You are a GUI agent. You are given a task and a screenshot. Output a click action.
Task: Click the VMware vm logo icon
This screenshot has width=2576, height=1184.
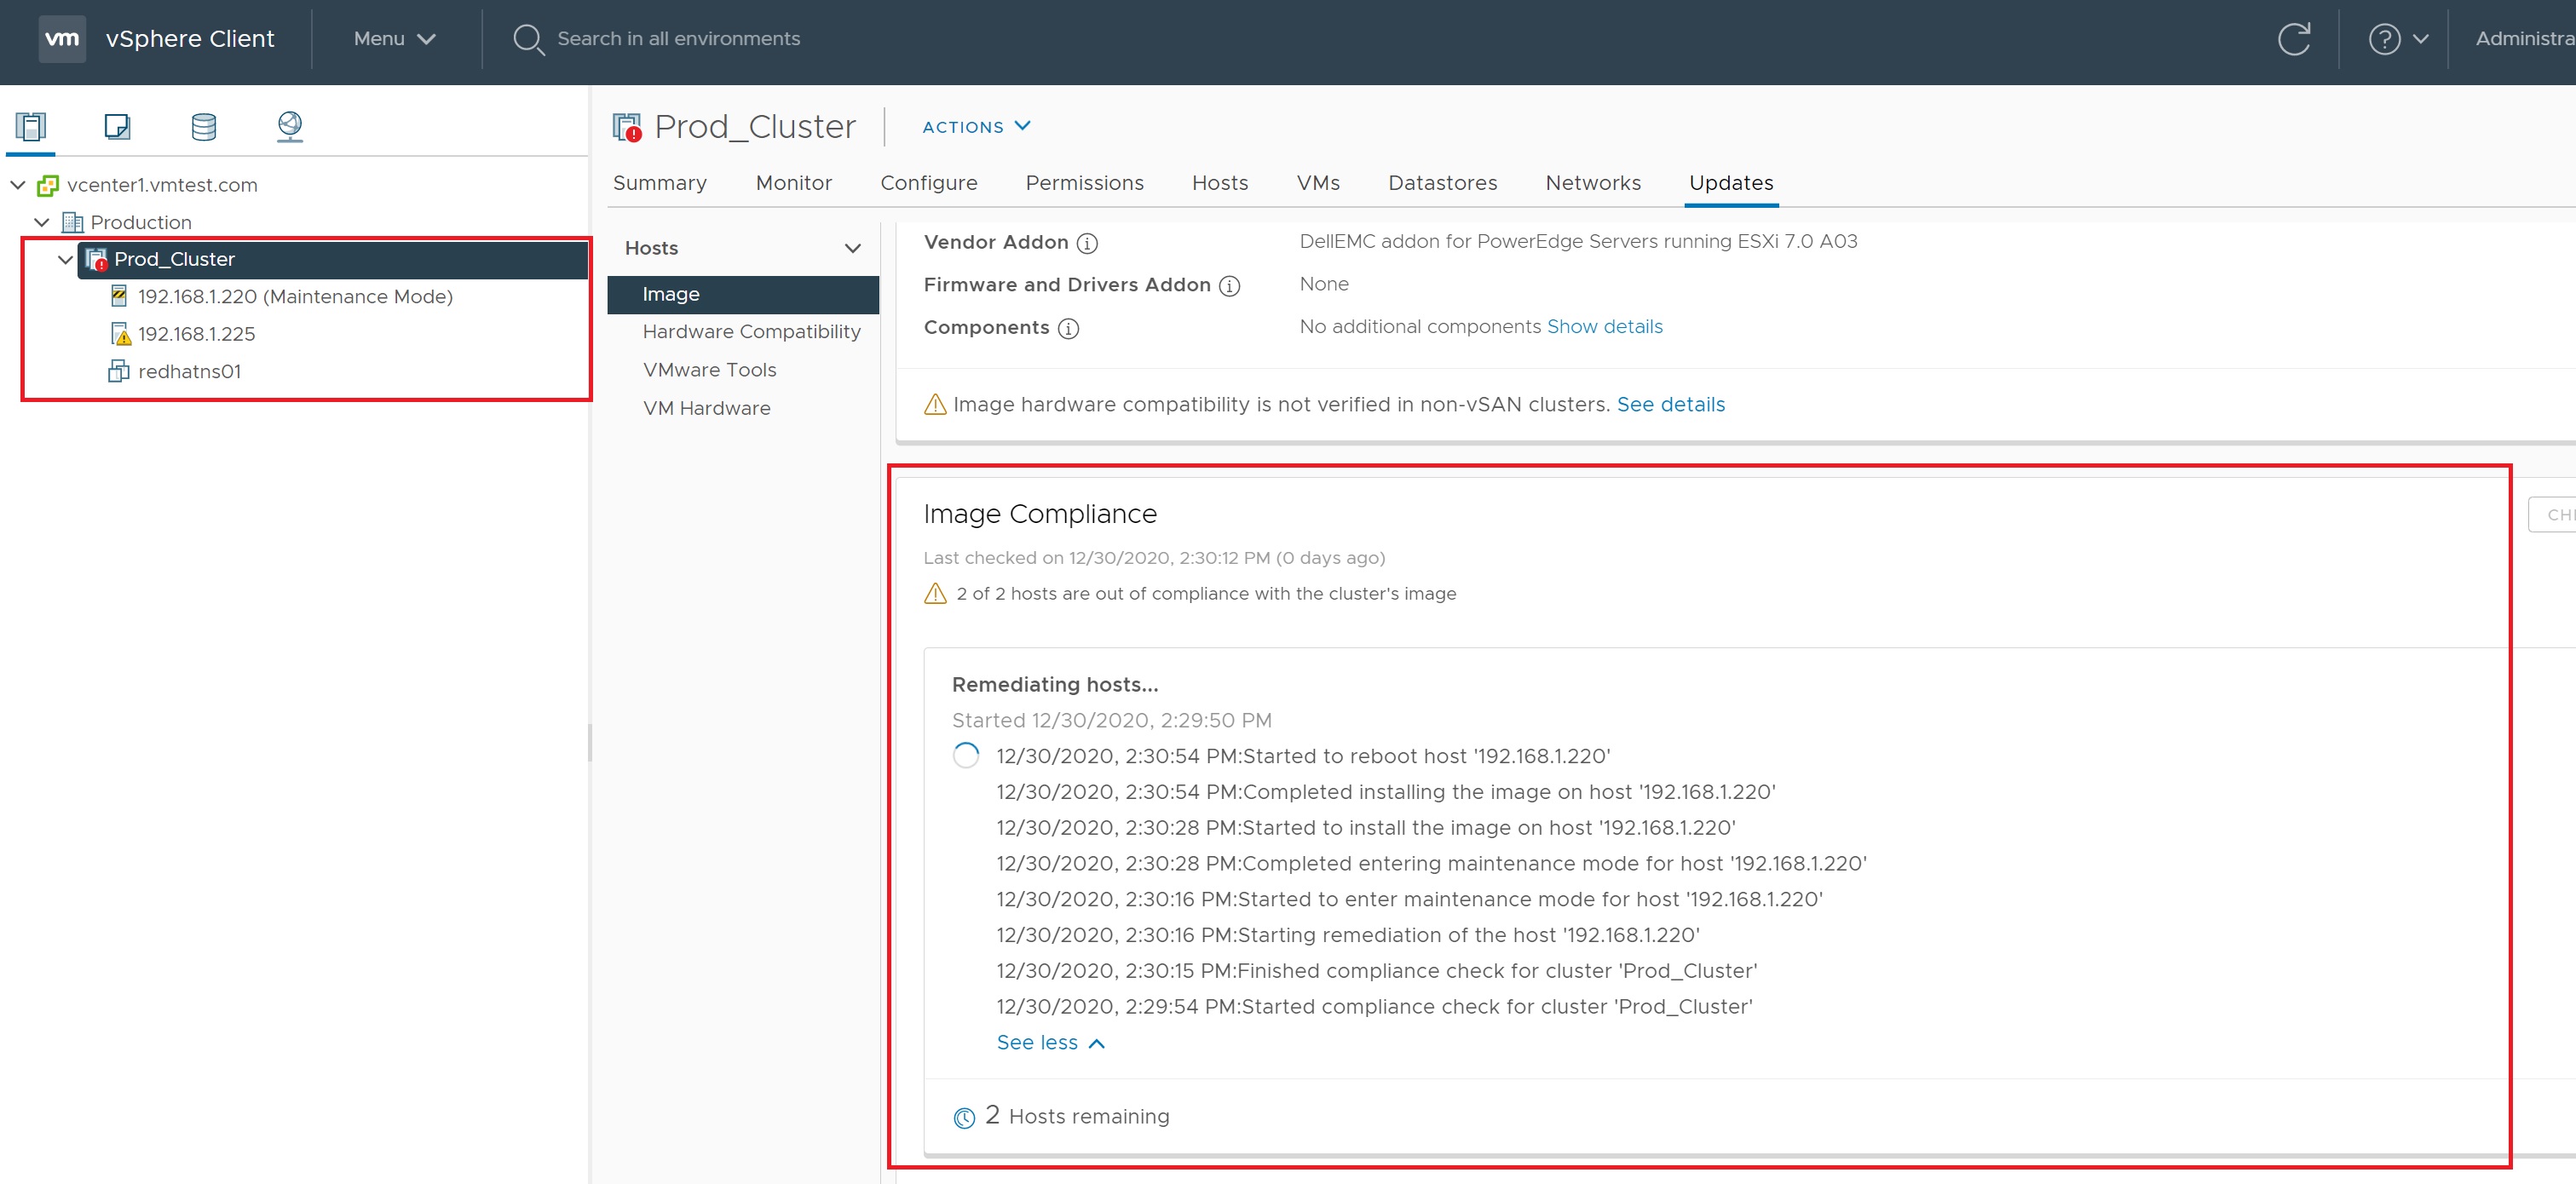point(62,39)
